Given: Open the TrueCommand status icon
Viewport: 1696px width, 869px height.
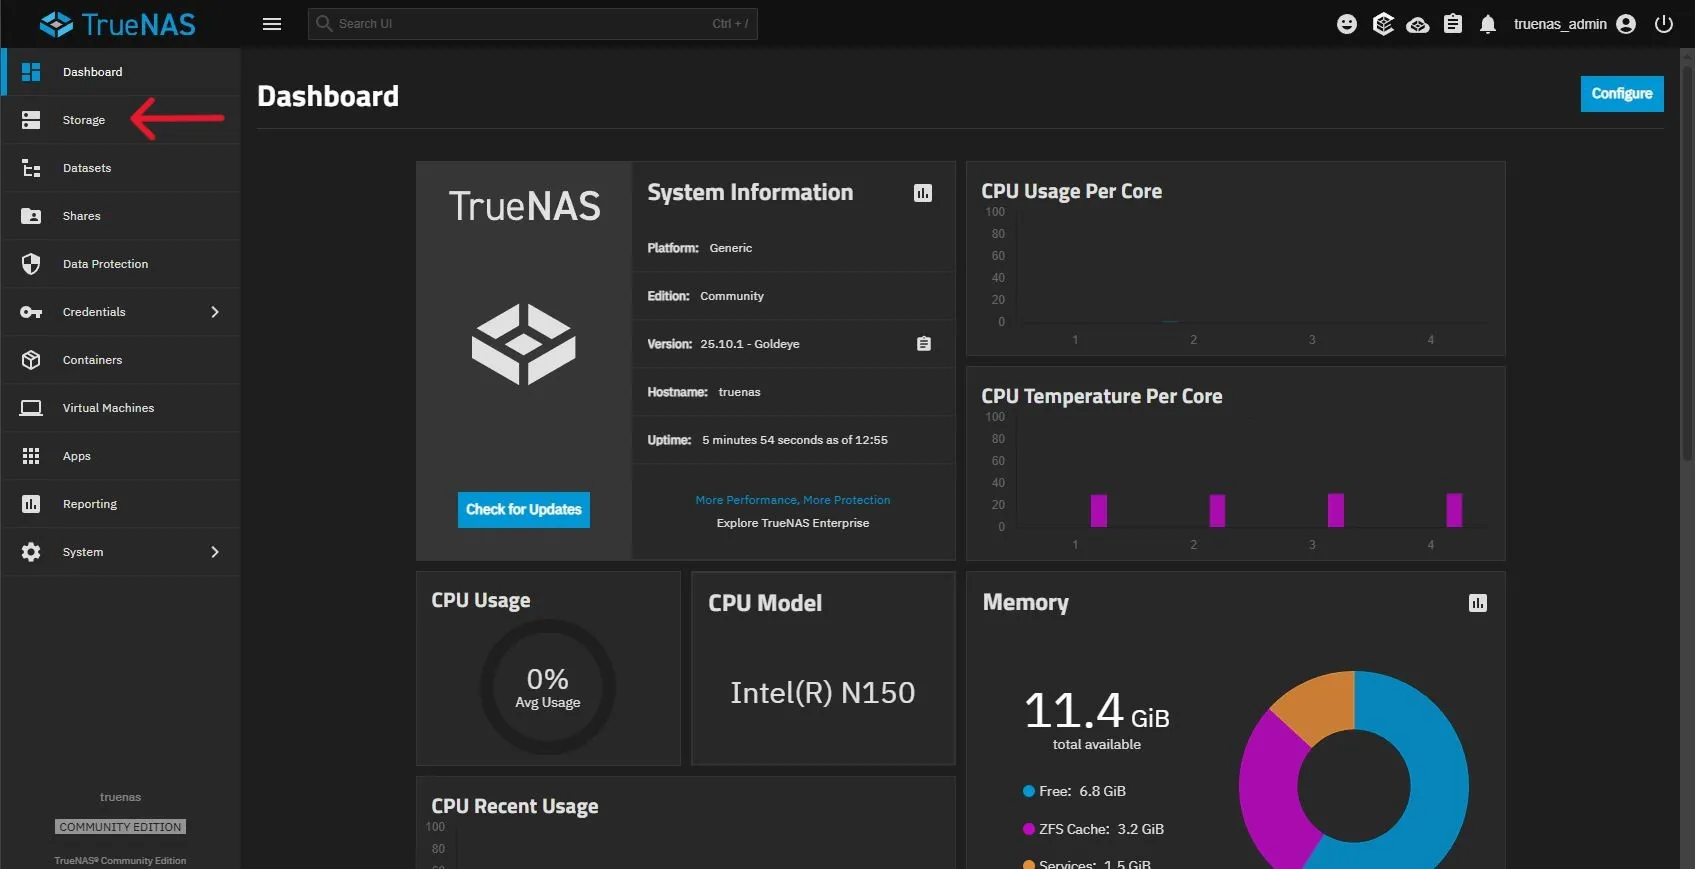Looking at the screenshot, I should (x=1383, y=24).
